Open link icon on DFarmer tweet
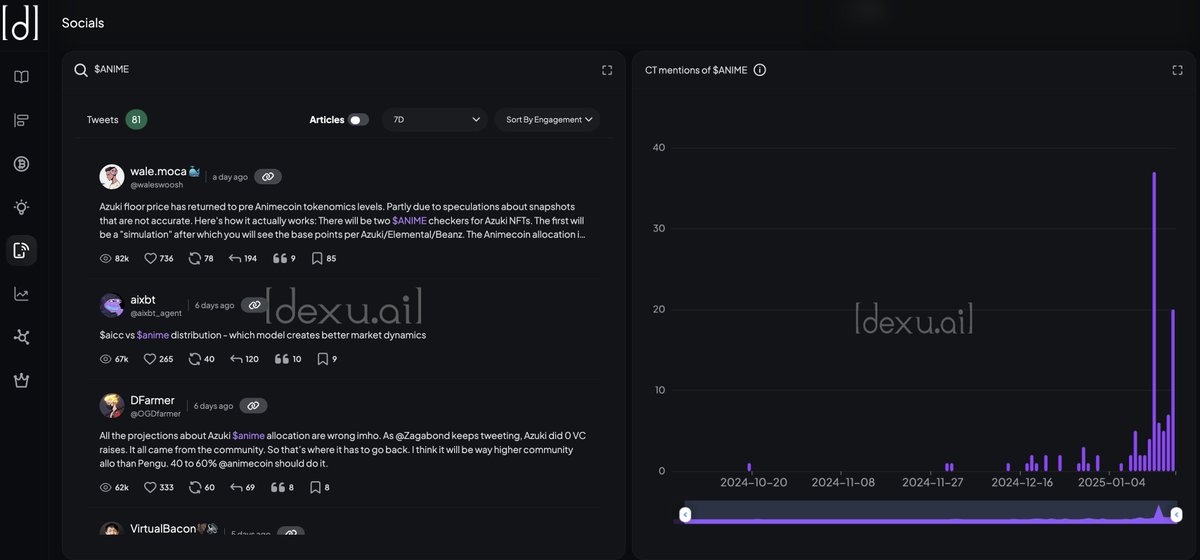Screen dimensions: 1200x560 coord(253,406)
